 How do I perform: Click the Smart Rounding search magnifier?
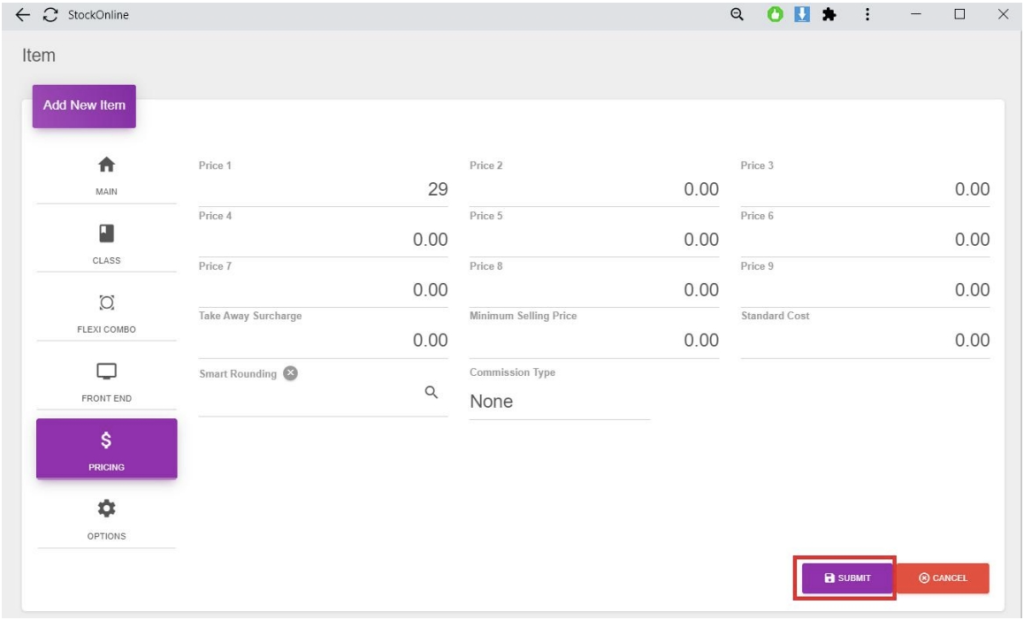431,393
